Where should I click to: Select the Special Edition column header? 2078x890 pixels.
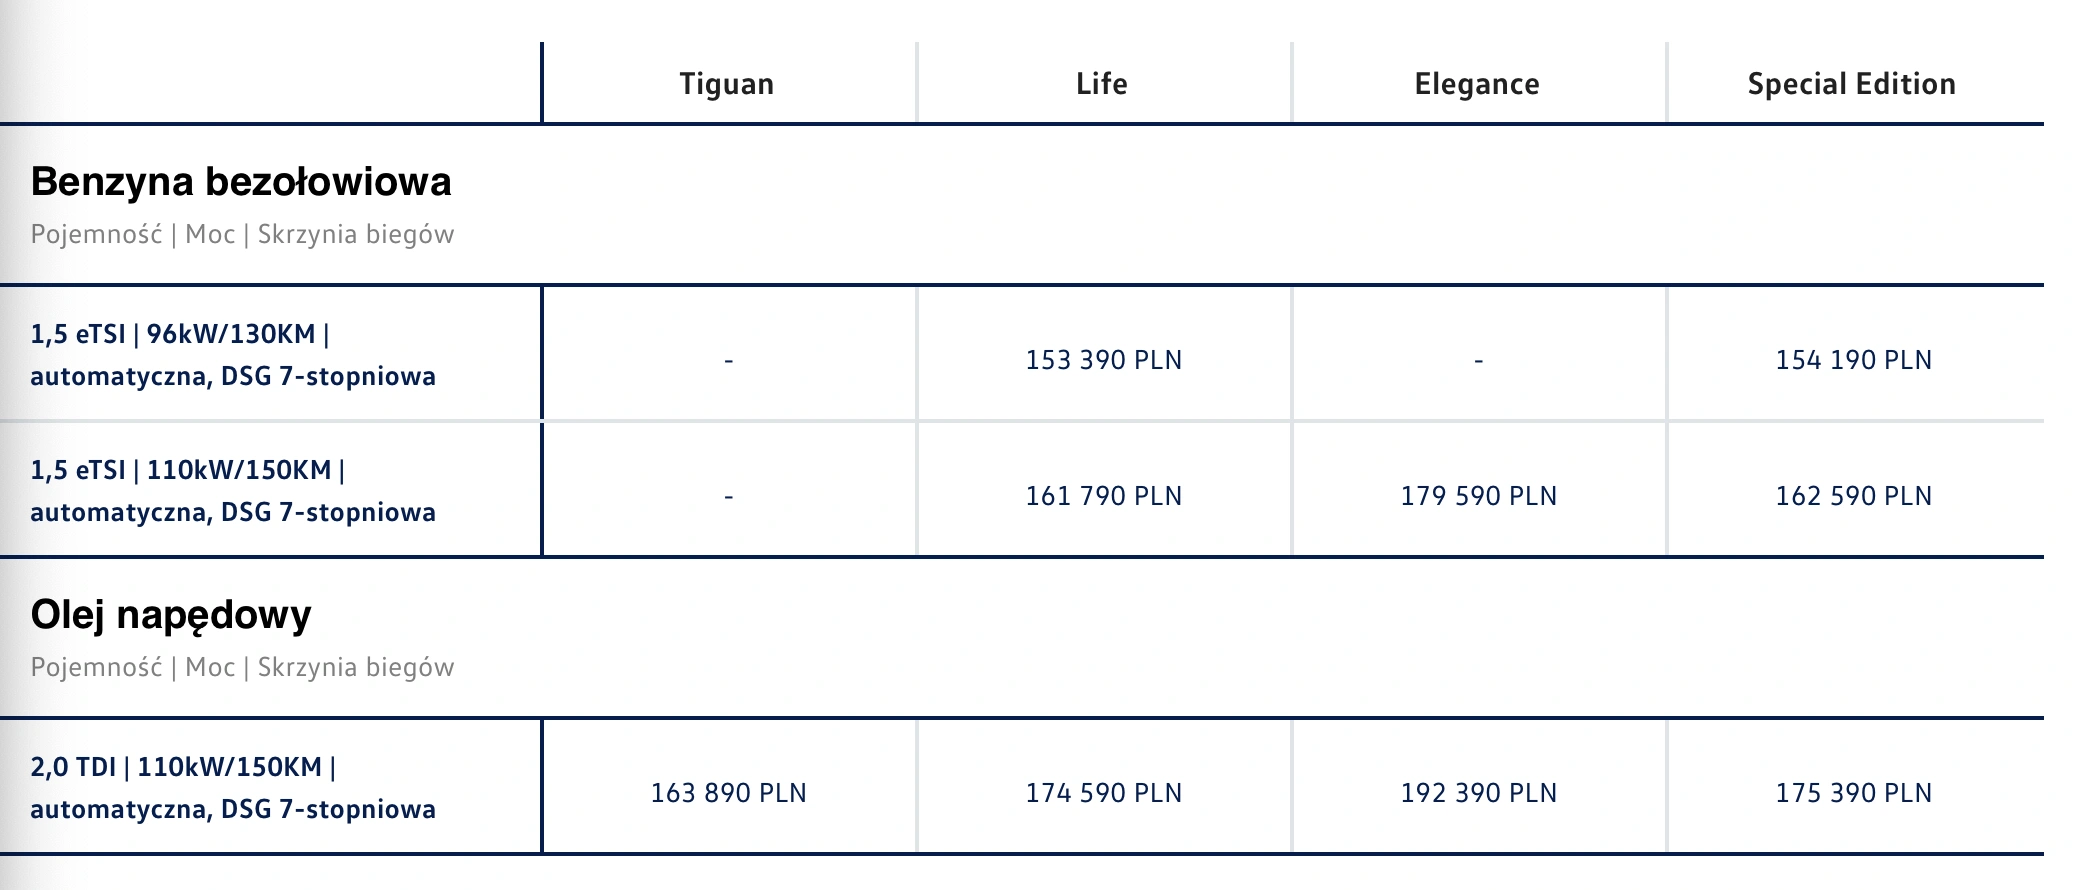1852,84
